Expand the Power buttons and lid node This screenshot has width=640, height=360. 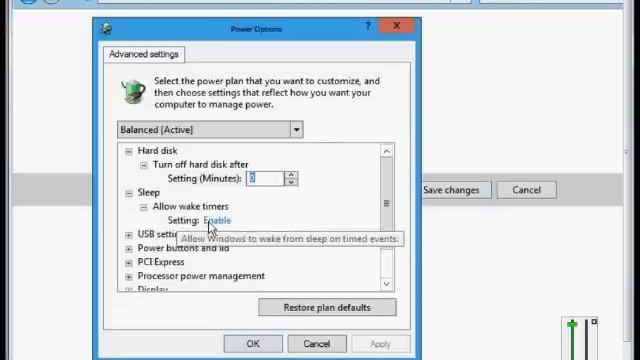pos(129,249)
